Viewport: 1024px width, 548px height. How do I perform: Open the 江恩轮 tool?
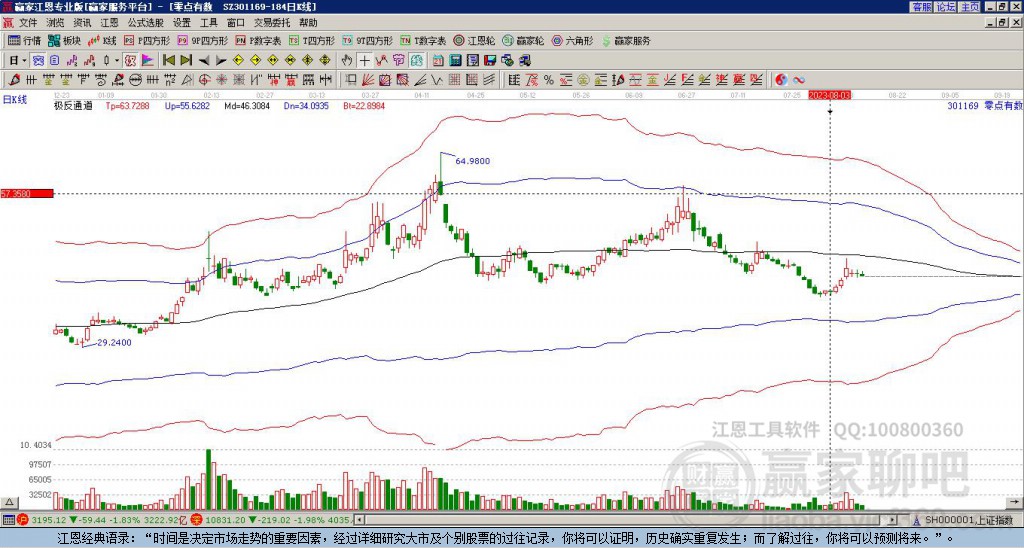(x=474, y=40)
